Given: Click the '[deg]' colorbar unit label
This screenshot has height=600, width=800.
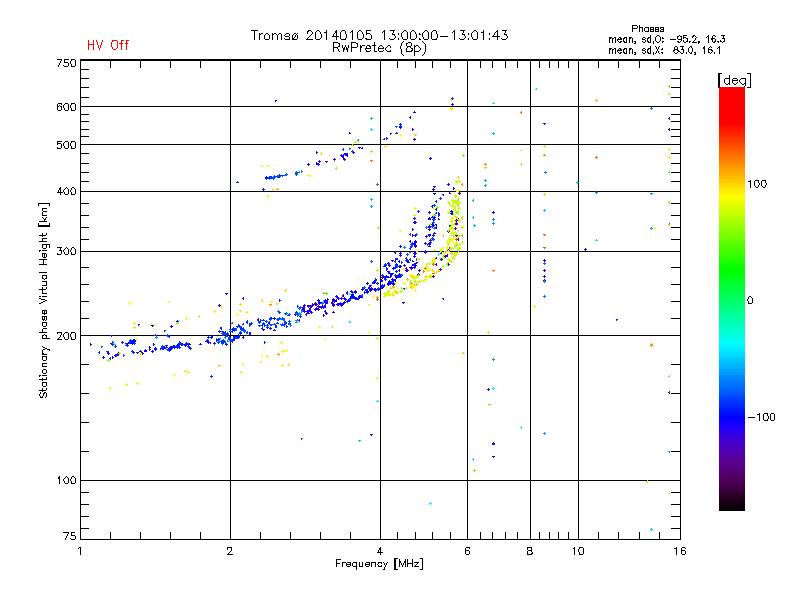Looking at the screenshot, I should point(734,80).
